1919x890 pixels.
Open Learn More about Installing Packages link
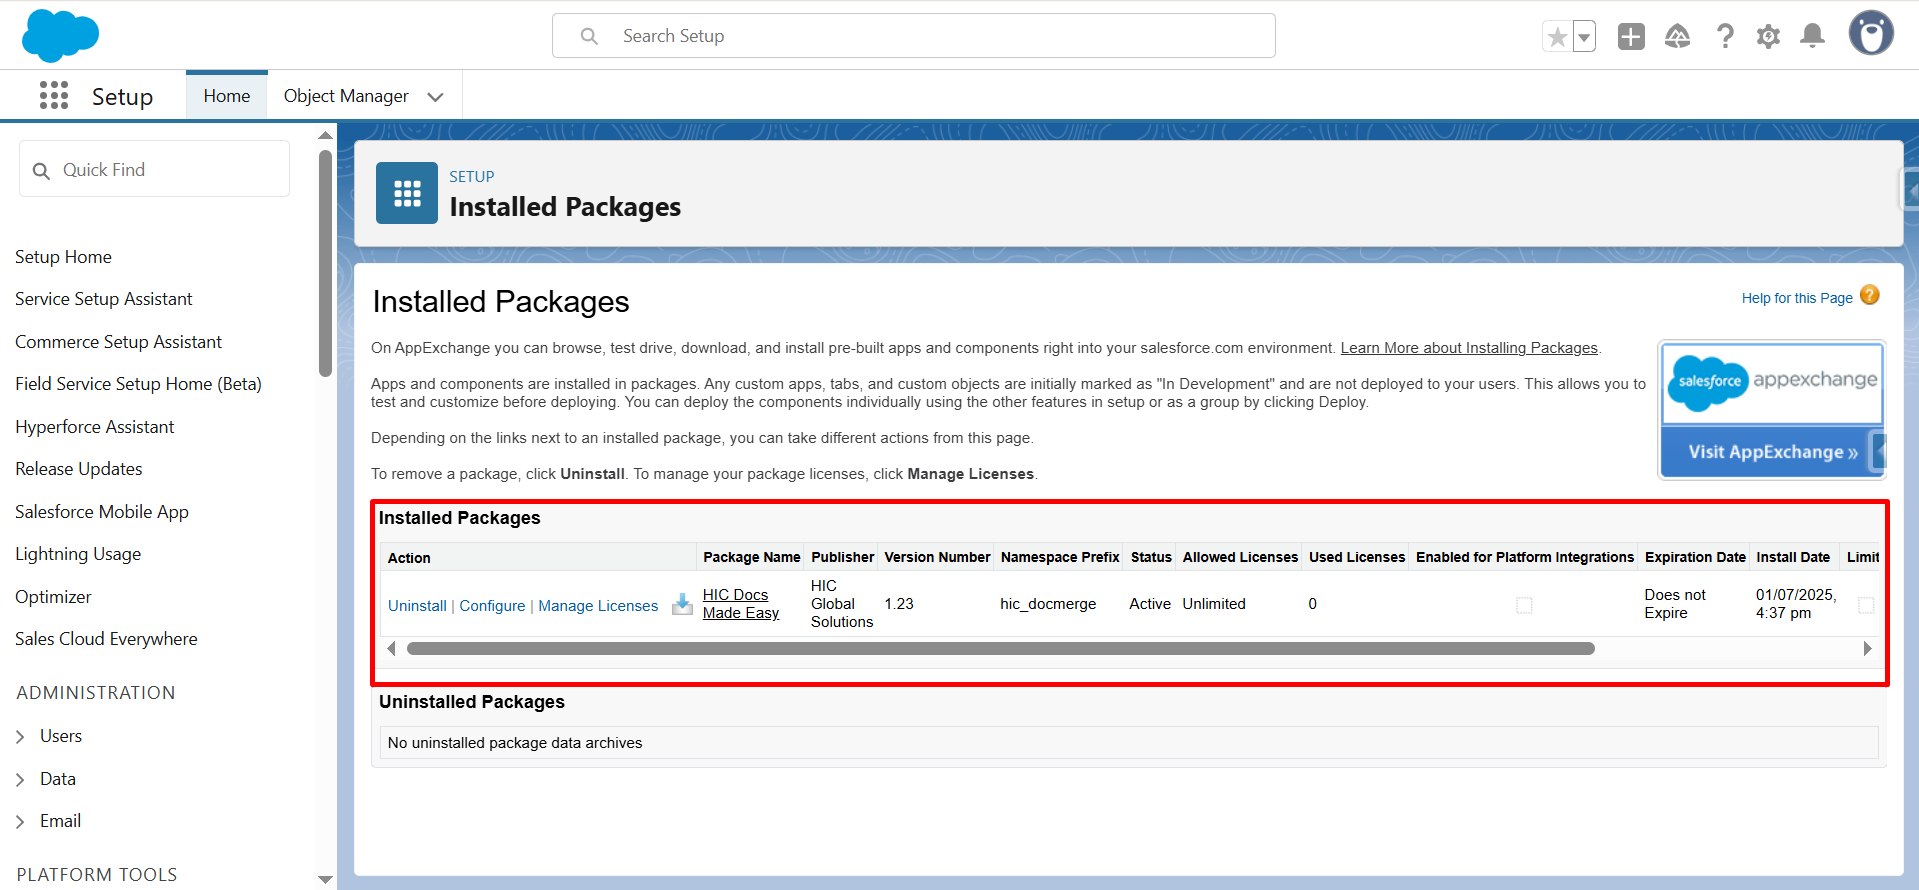[x=1469, y=348]
